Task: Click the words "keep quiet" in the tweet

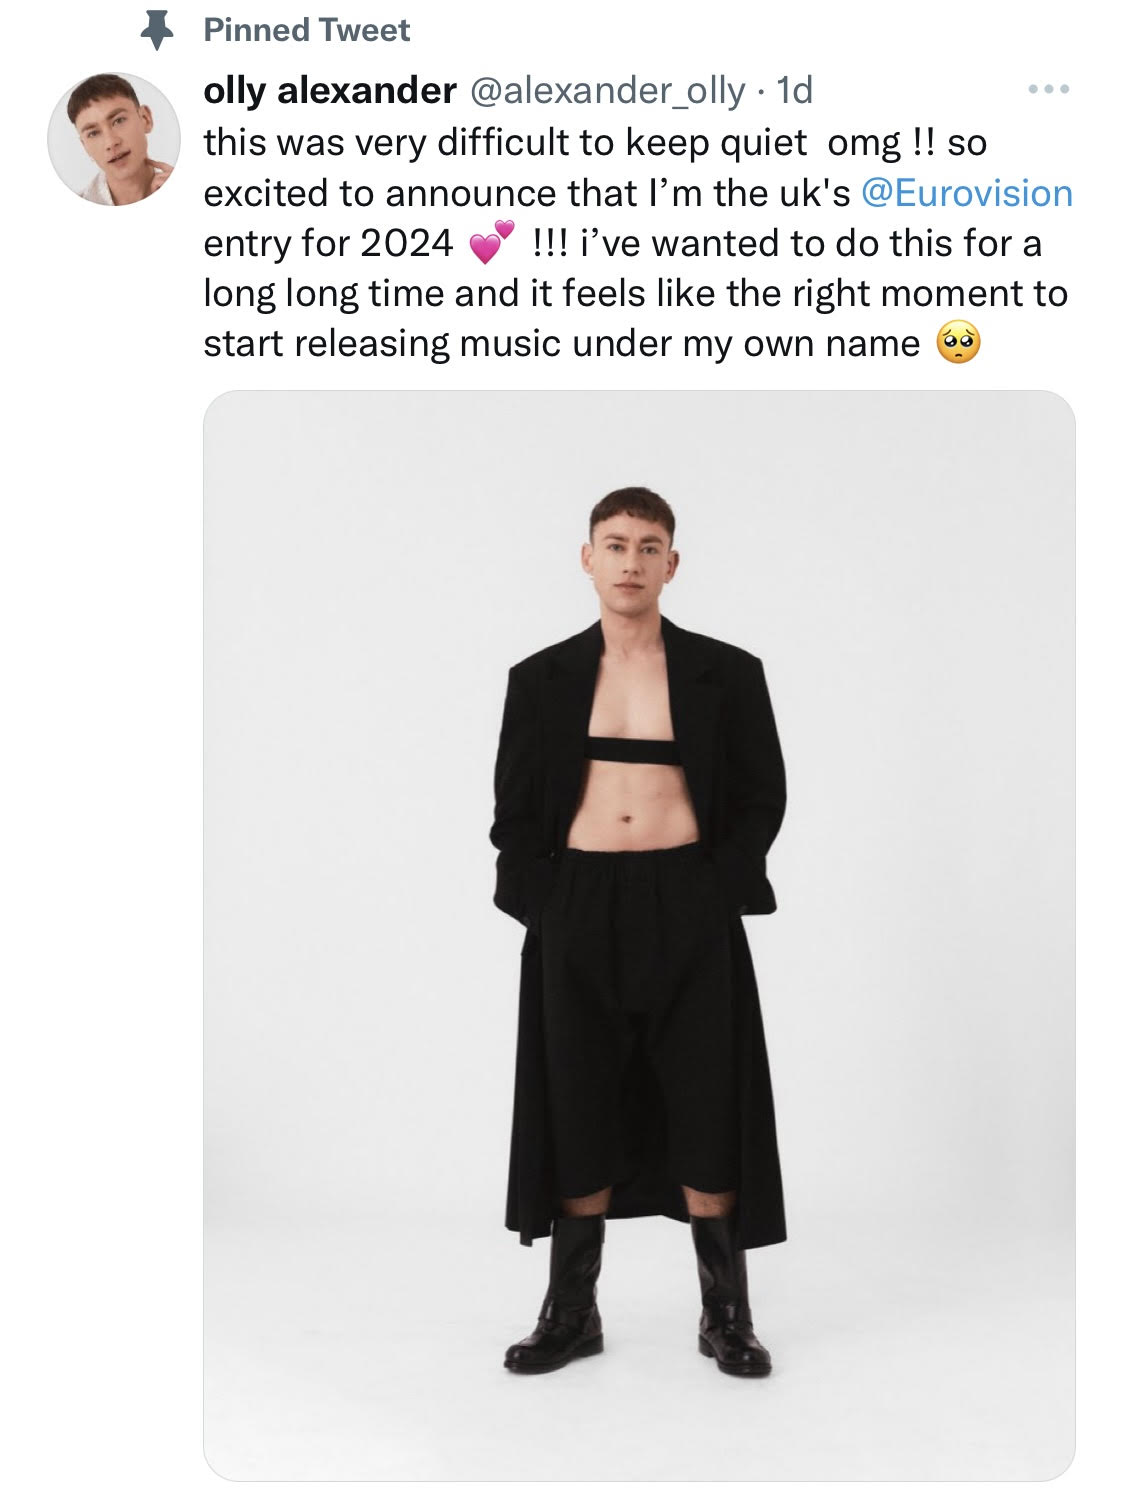Action: [716, 143]
